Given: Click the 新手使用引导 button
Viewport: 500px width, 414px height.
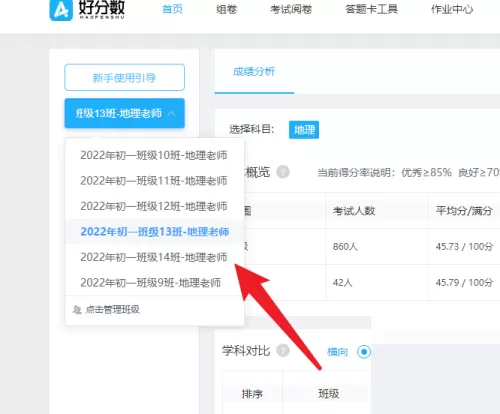Looking at the screenshot, I should pos(125,78).
